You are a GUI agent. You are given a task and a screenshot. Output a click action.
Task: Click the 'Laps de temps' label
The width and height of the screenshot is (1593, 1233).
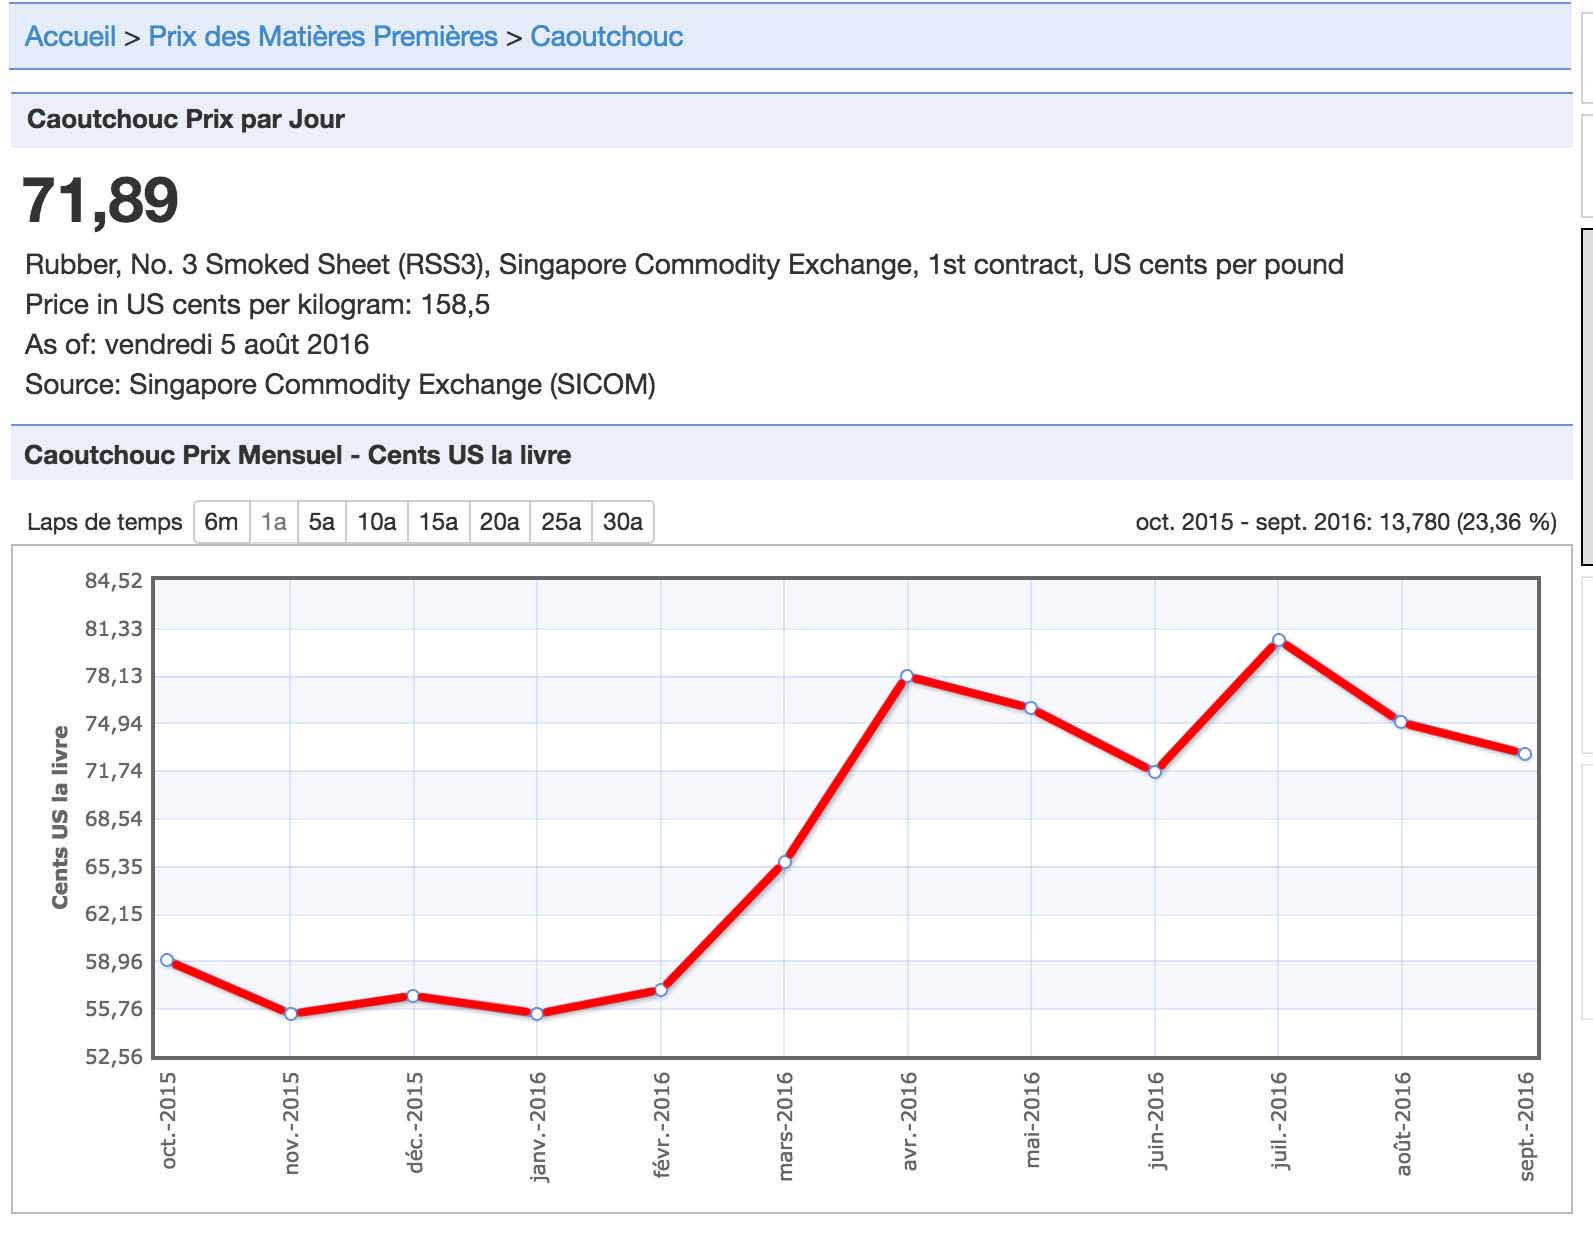(x=105, y=522)
